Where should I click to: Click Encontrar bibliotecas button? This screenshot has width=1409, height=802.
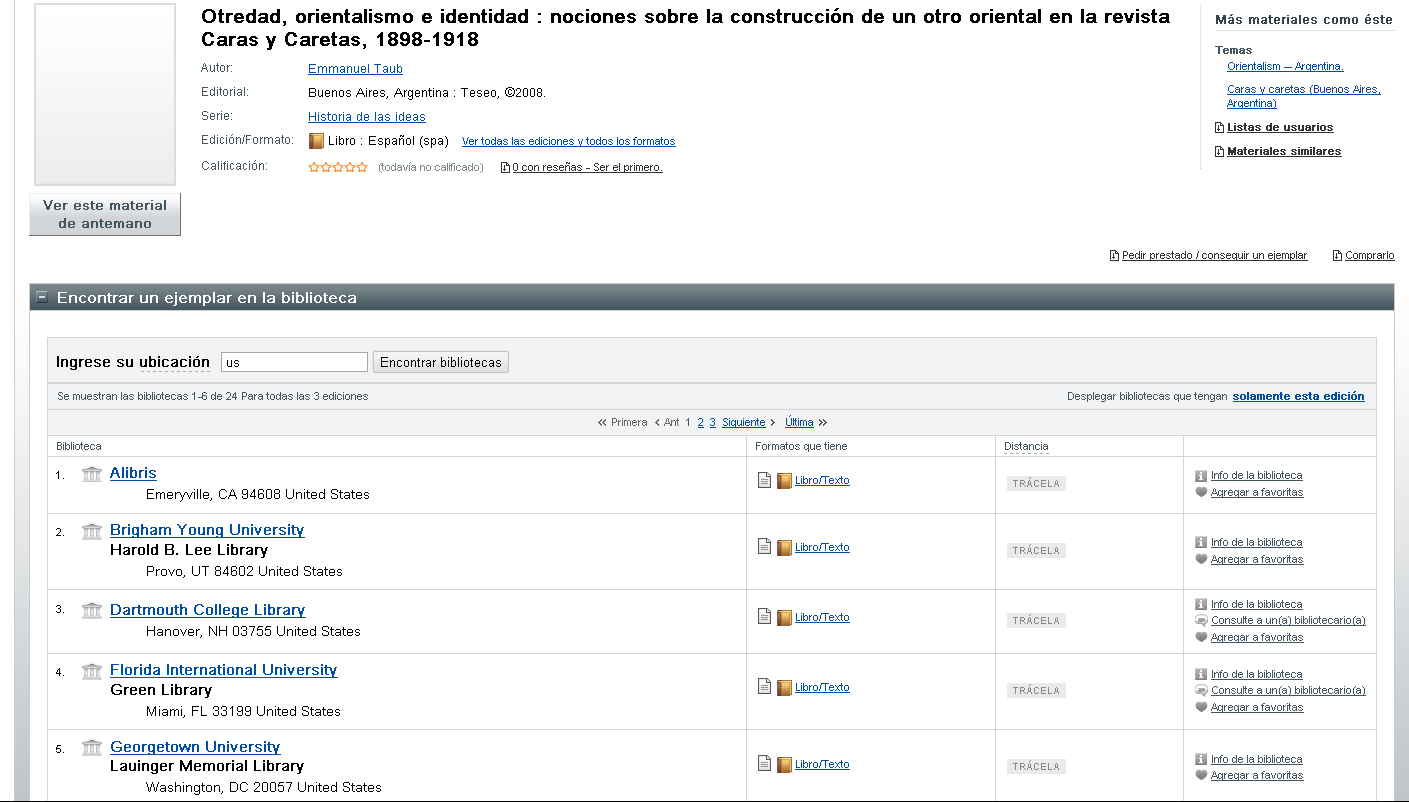(441, 362)
